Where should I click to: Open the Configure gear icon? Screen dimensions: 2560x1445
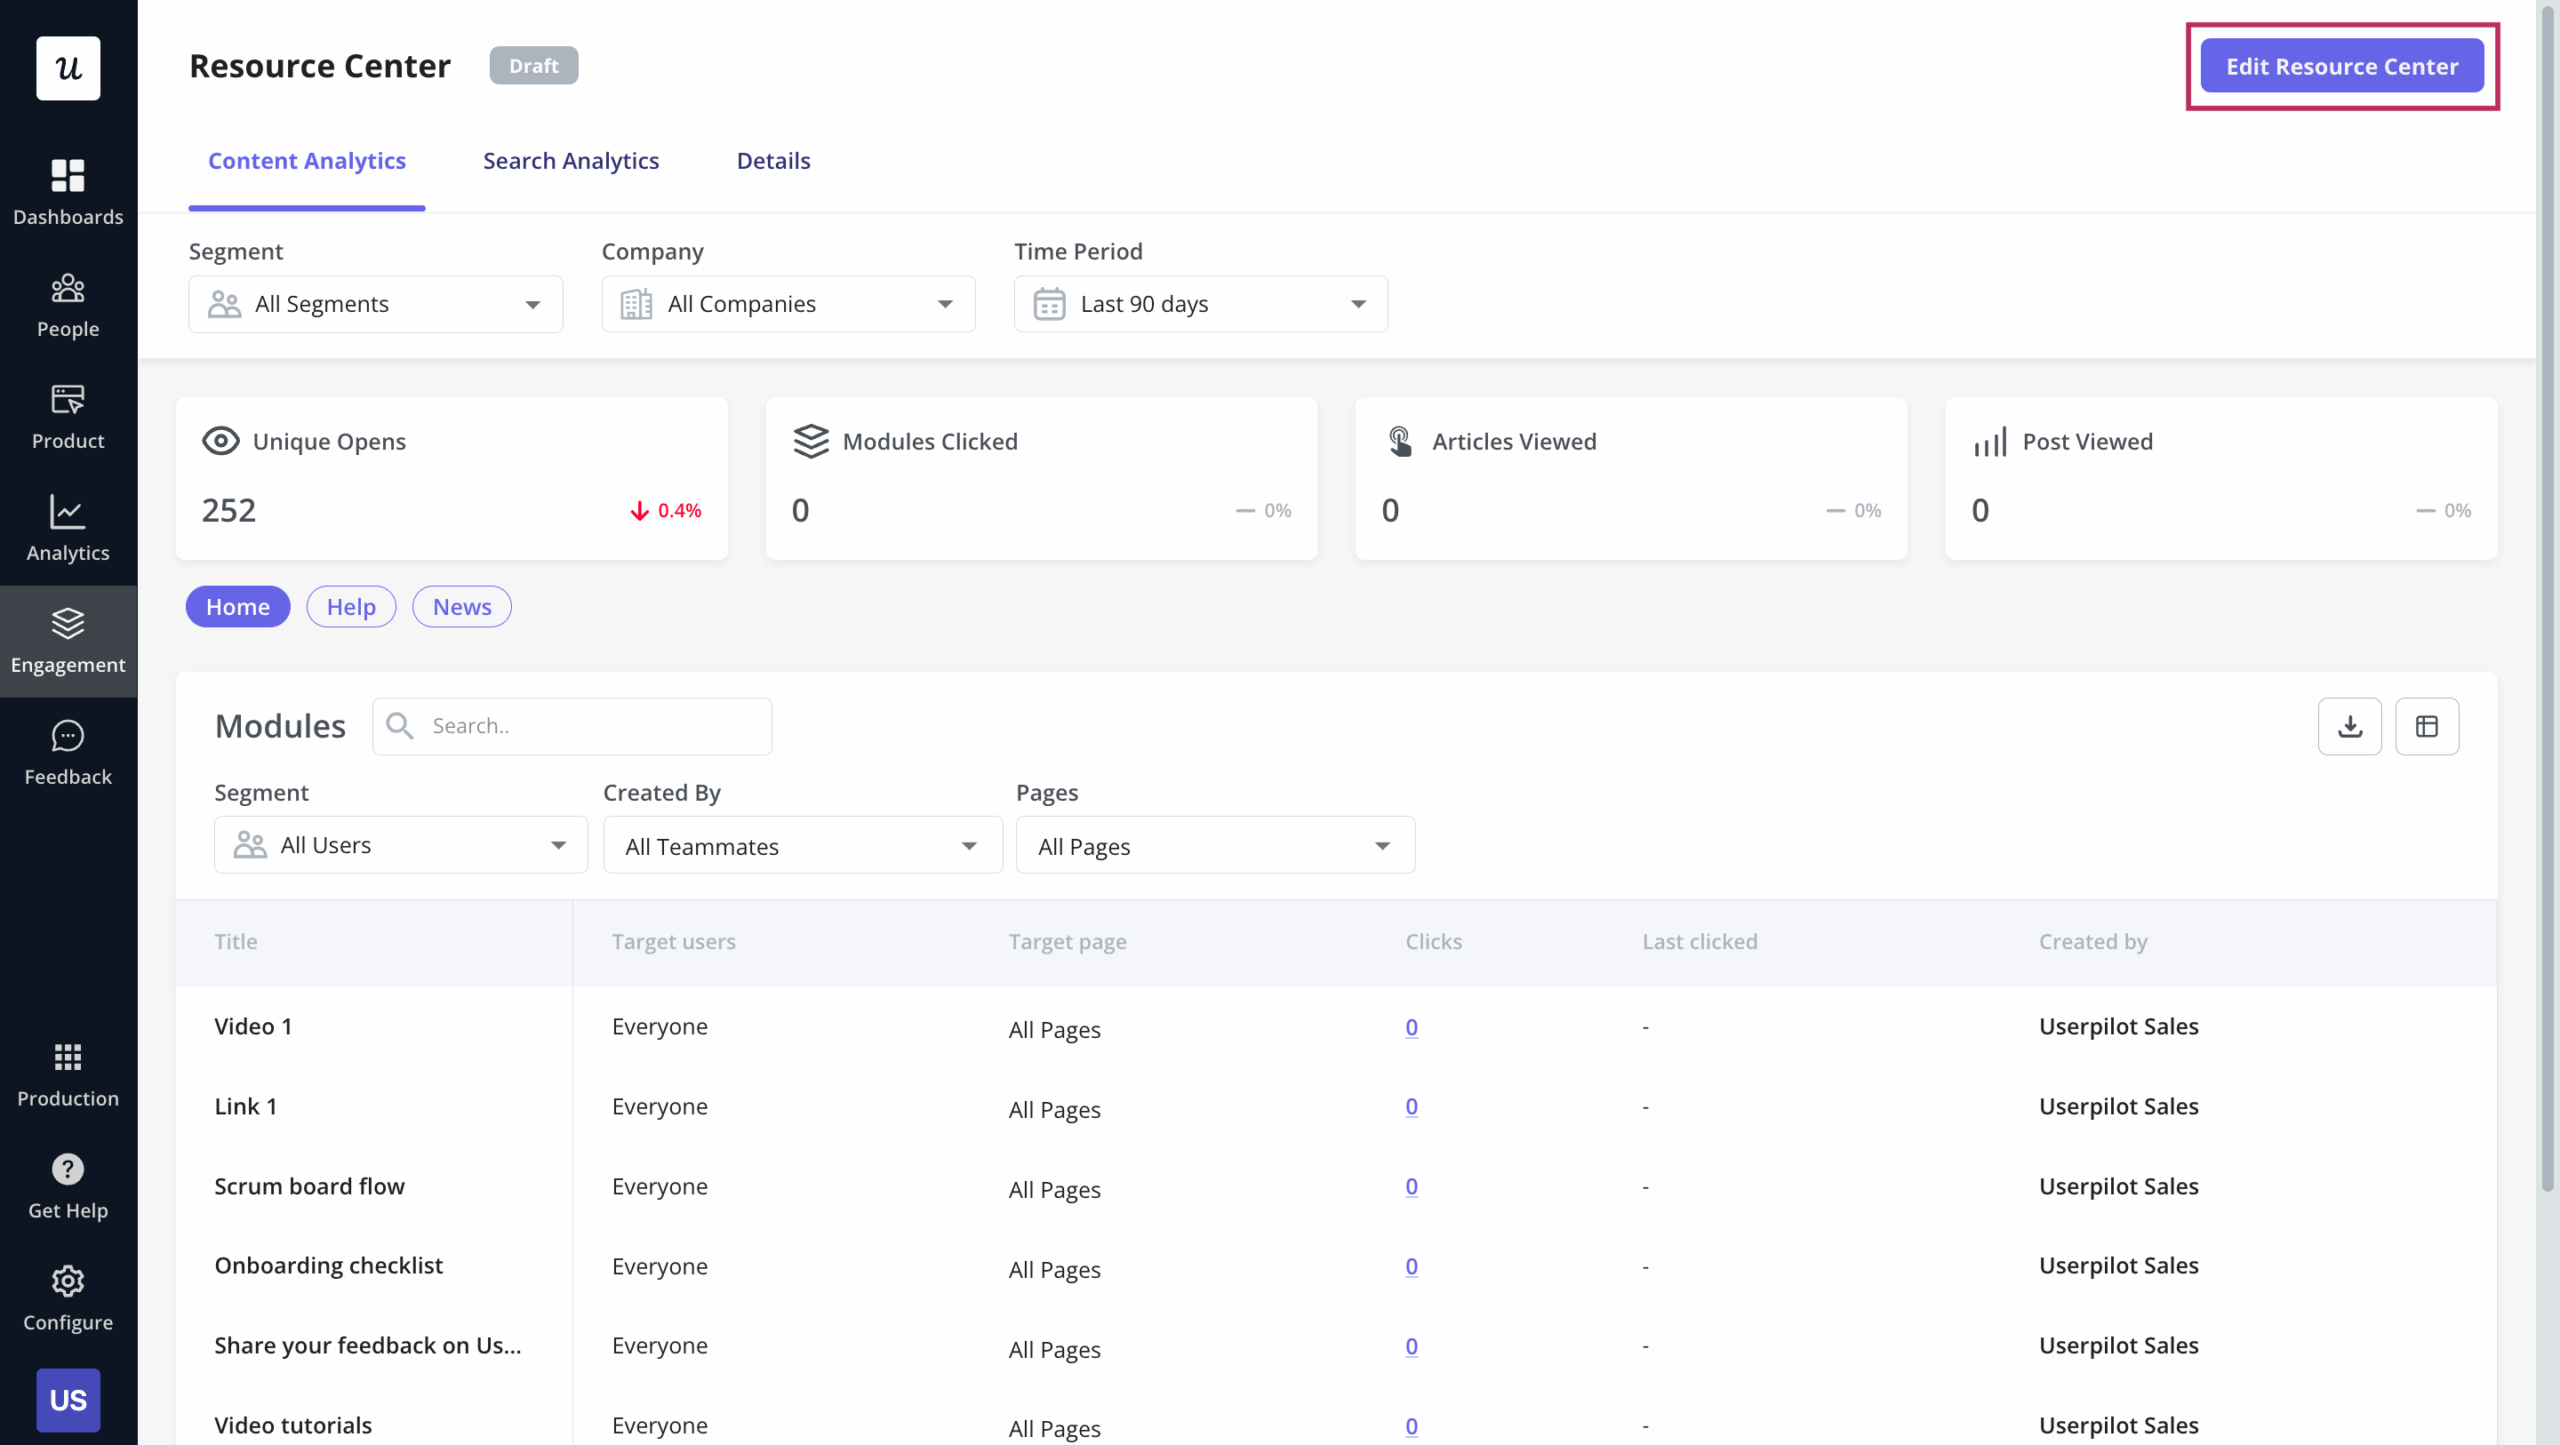click(x=68, y=1281)
